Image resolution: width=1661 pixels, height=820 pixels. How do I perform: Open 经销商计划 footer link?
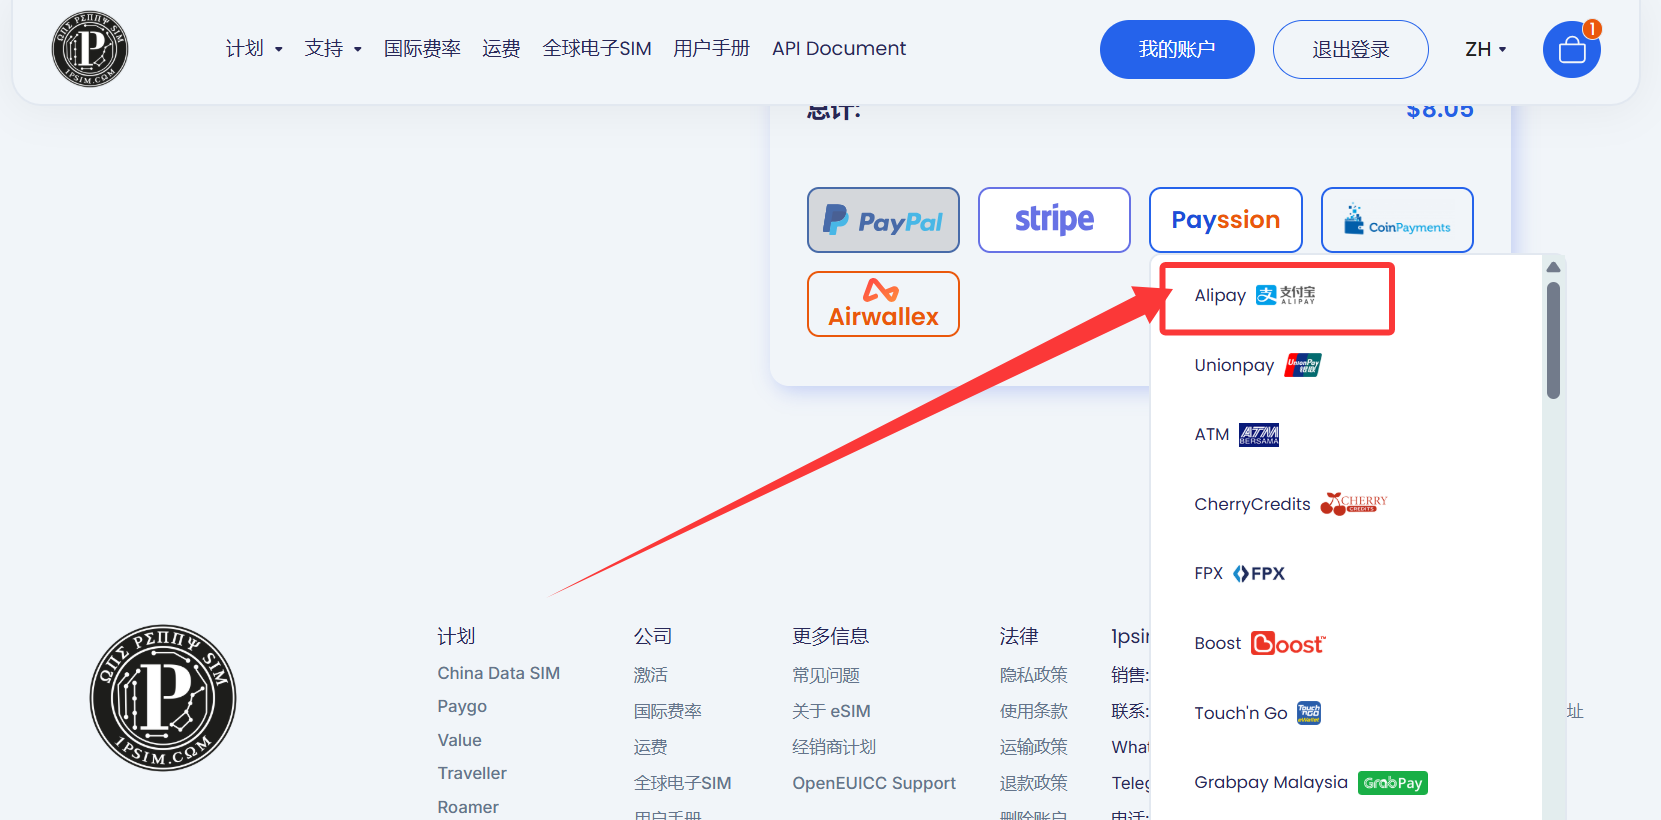click(834, 747)
